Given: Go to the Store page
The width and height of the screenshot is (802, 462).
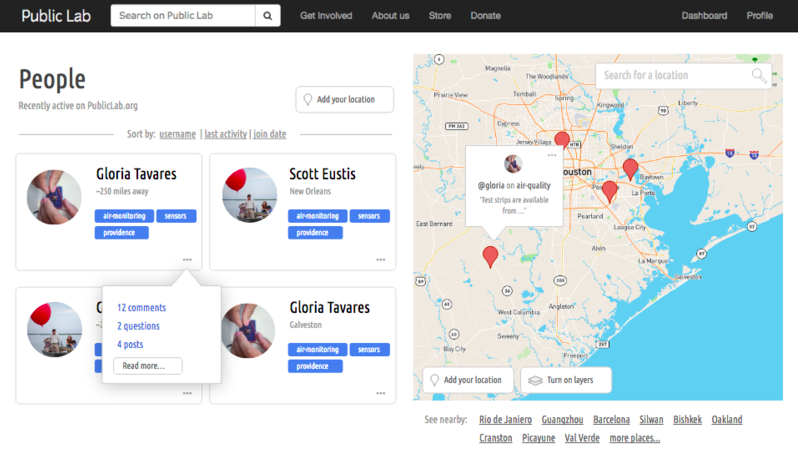Looking at the screenshot, I should (x=440, y=15).
